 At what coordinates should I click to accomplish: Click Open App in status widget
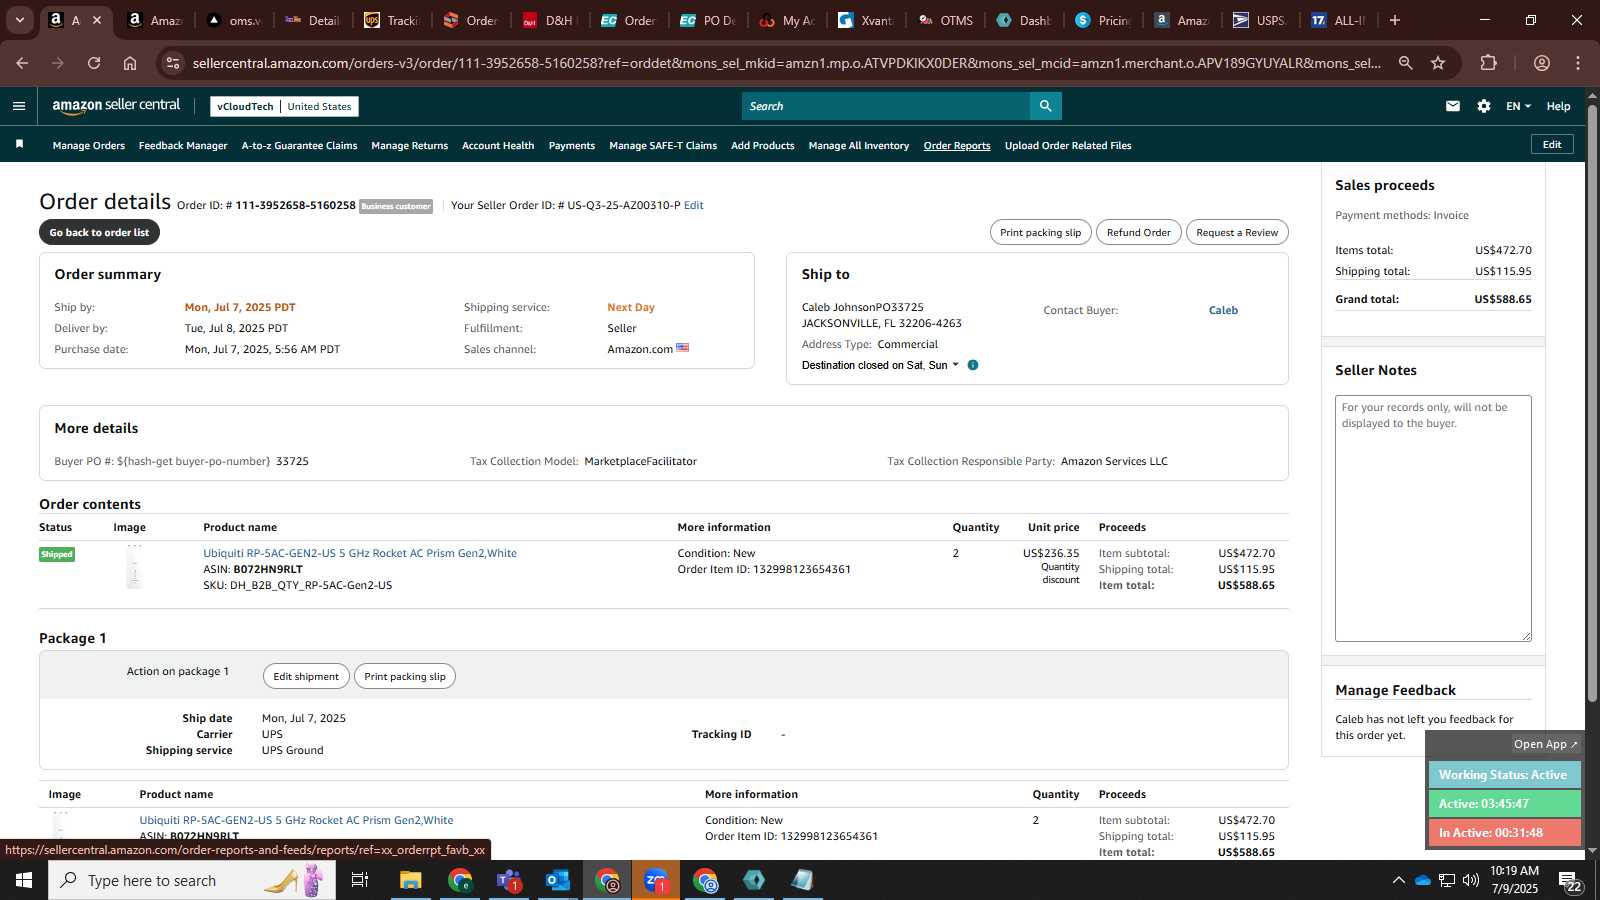point(1545,744)
